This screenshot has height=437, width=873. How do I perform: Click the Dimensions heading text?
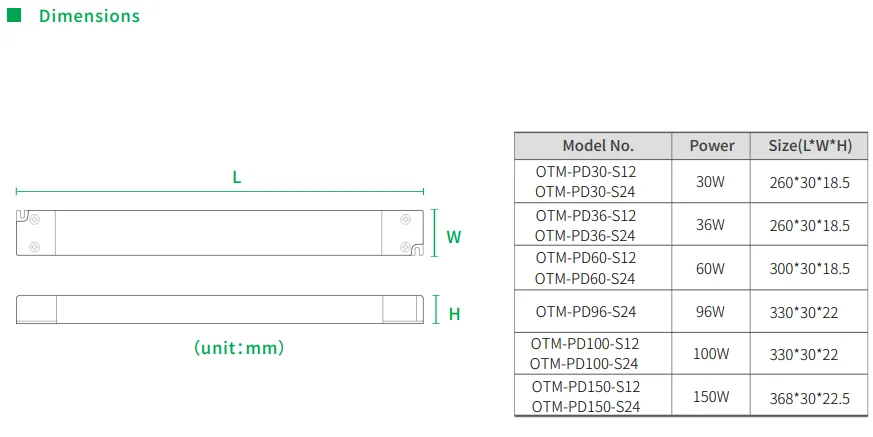click(89, 16)
